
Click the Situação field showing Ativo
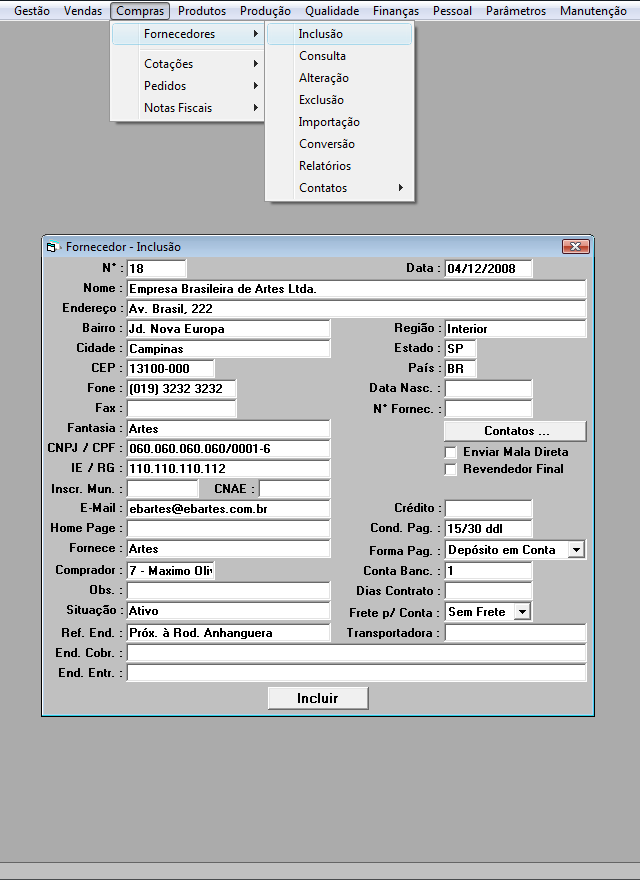click(x=228, y=611)
